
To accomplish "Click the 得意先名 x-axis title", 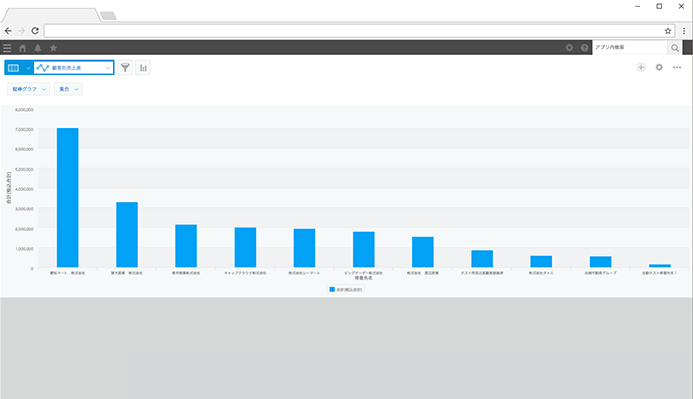I will pyautogui.click(x=363, y=278).
